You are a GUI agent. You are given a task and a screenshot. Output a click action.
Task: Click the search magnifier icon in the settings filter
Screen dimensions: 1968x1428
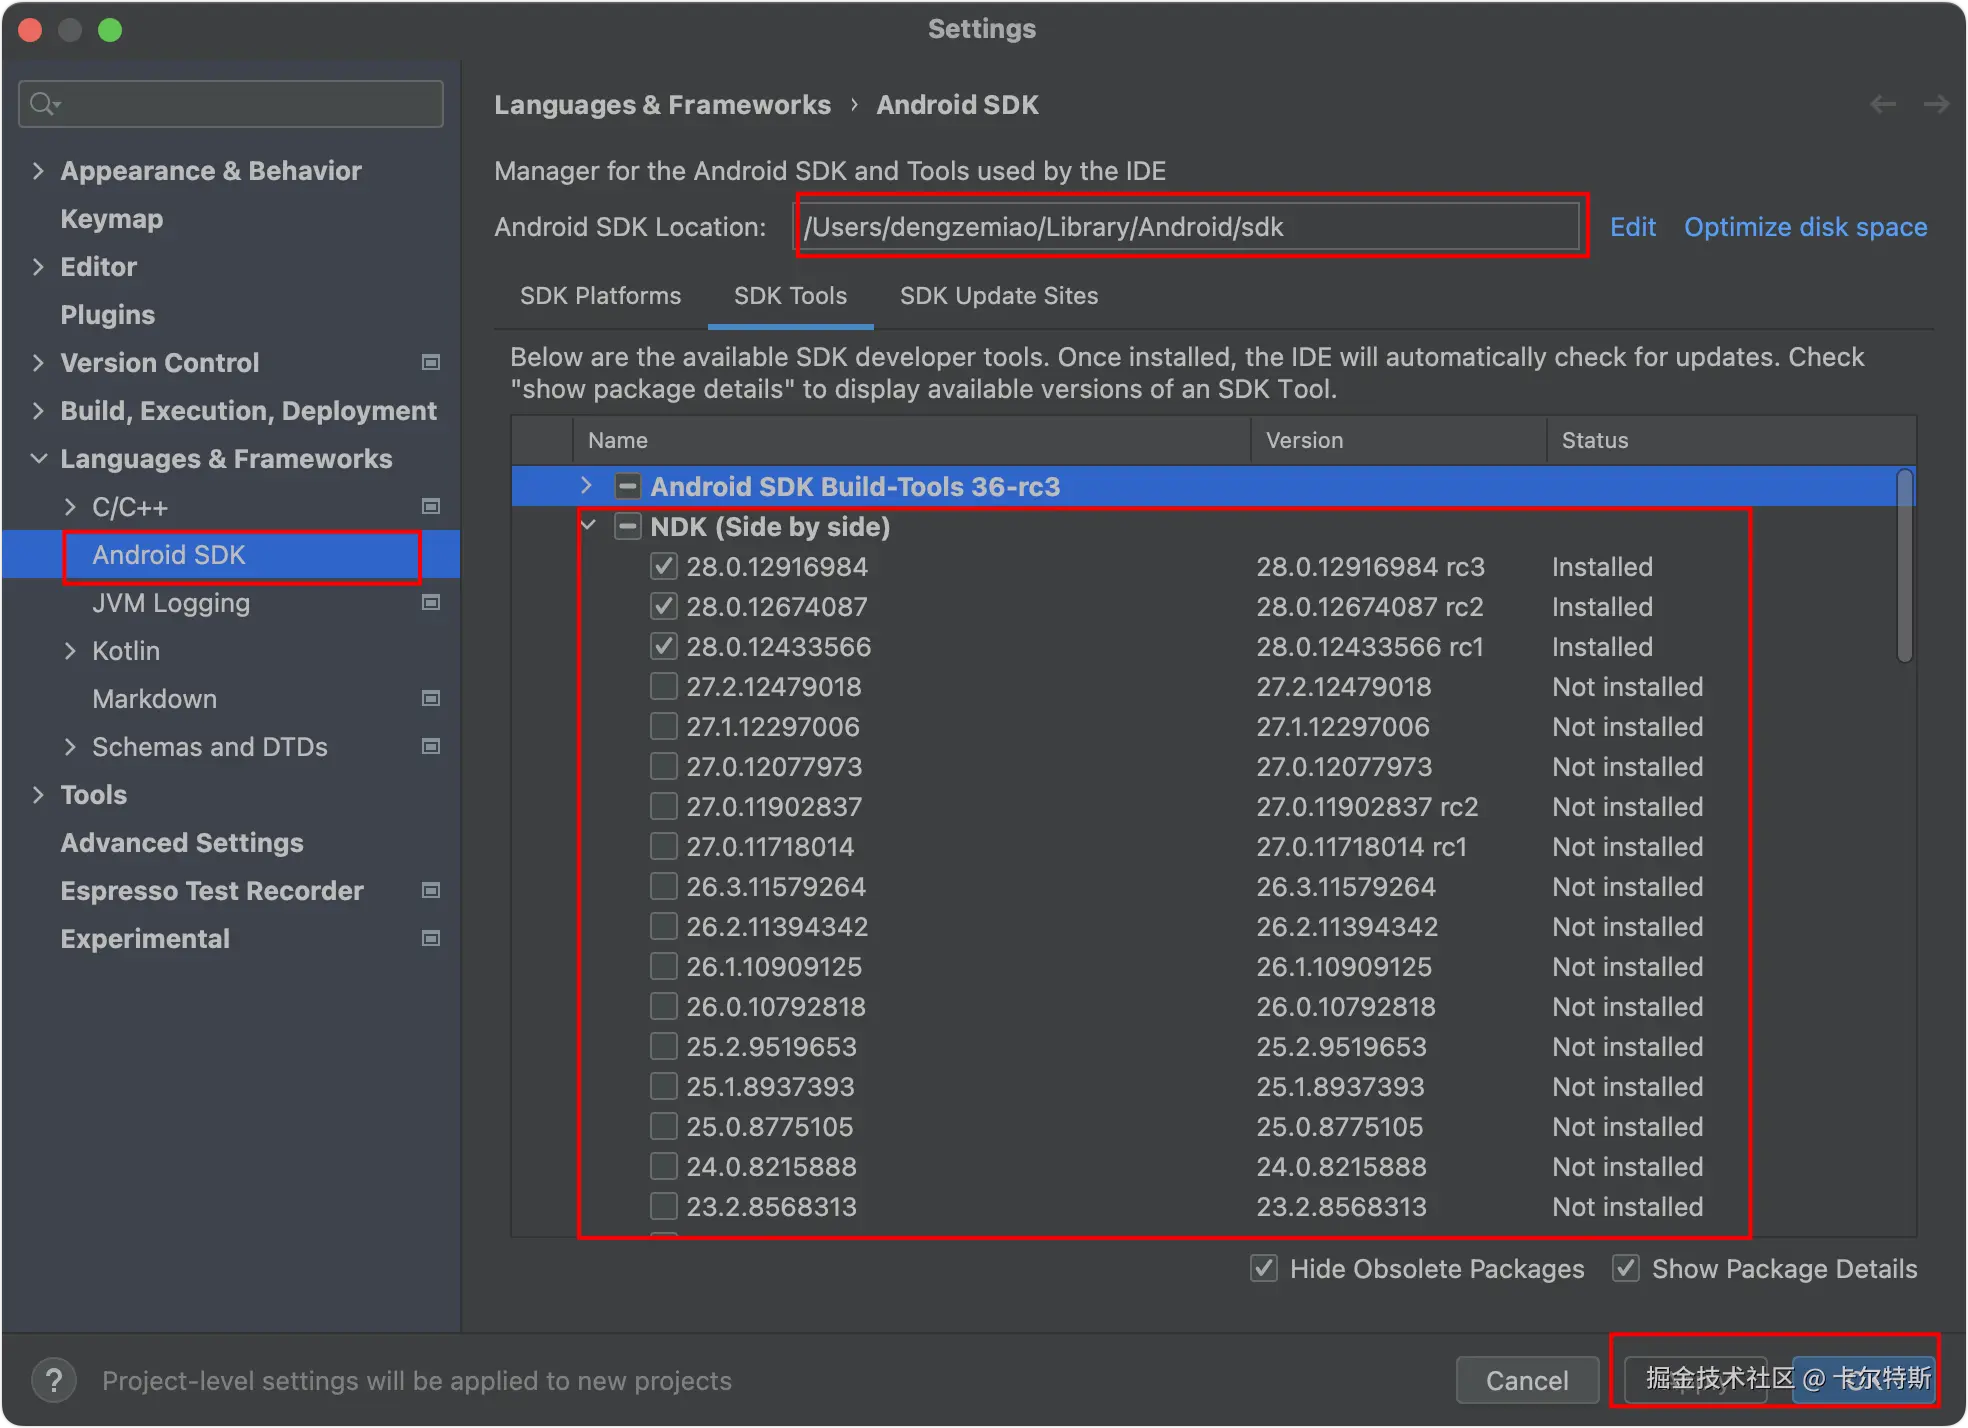pos(43,104)
